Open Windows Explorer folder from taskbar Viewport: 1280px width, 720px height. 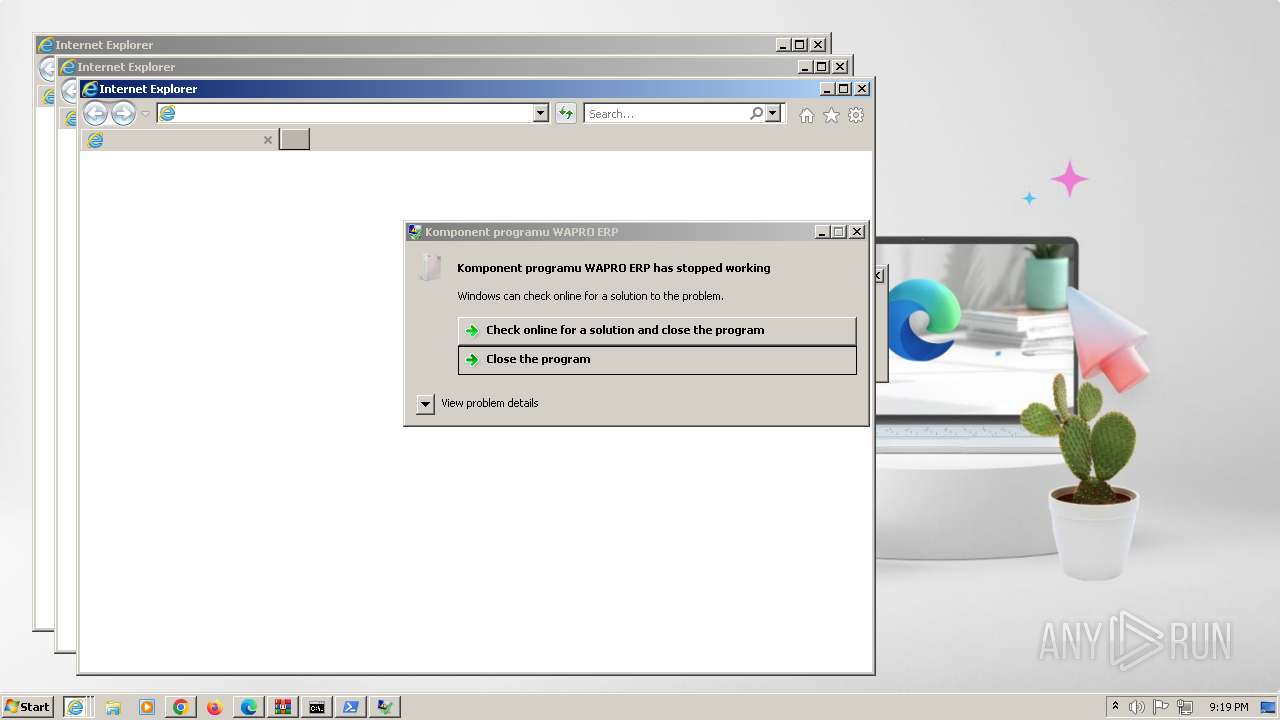tap(113, 707)
